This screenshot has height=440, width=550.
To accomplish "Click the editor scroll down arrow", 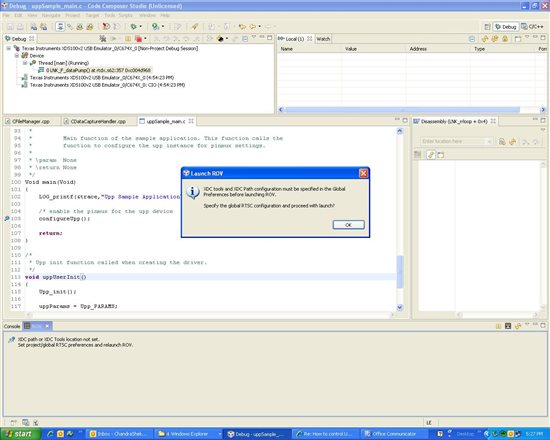I will (400, 307).
